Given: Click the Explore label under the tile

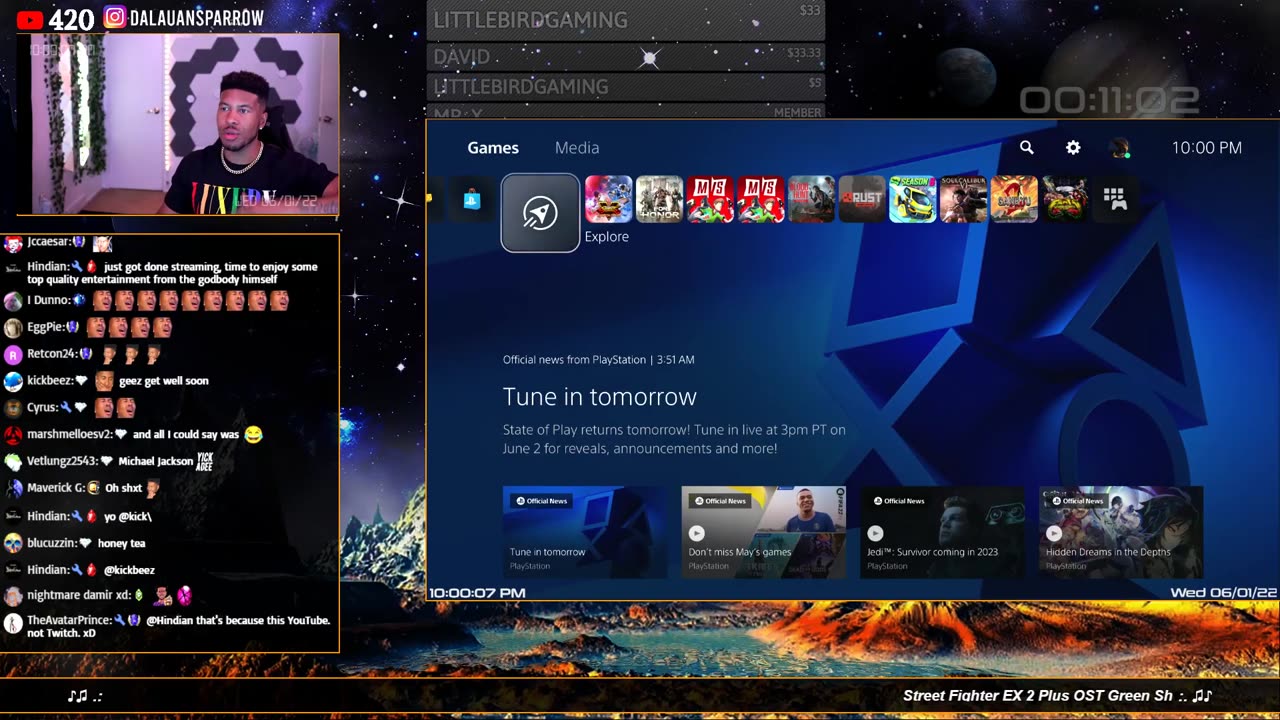Looking at the screenshot, I should [x=607, y=237].
